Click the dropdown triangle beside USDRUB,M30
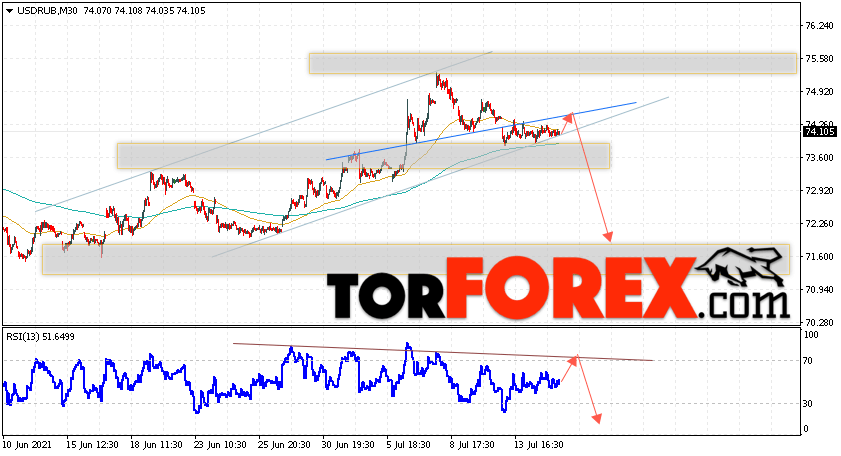Image resolution: width=841 pixels, height=456 pixels. point(10,11)
